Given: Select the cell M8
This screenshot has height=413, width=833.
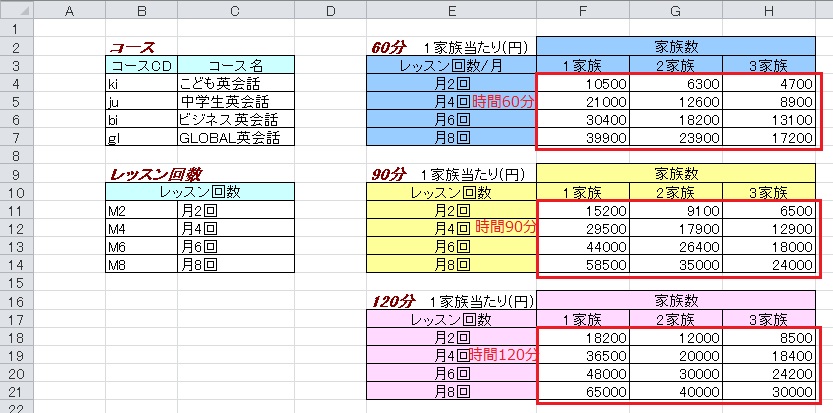Looking at the screenshot, I should [x=141, y=264].
